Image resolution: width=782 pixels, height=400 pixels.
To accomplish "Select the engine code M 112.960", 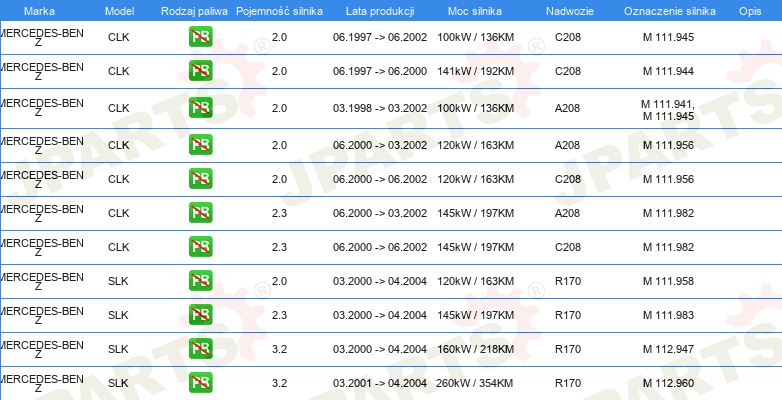I will pyautogui.click(x=668, y=383).
